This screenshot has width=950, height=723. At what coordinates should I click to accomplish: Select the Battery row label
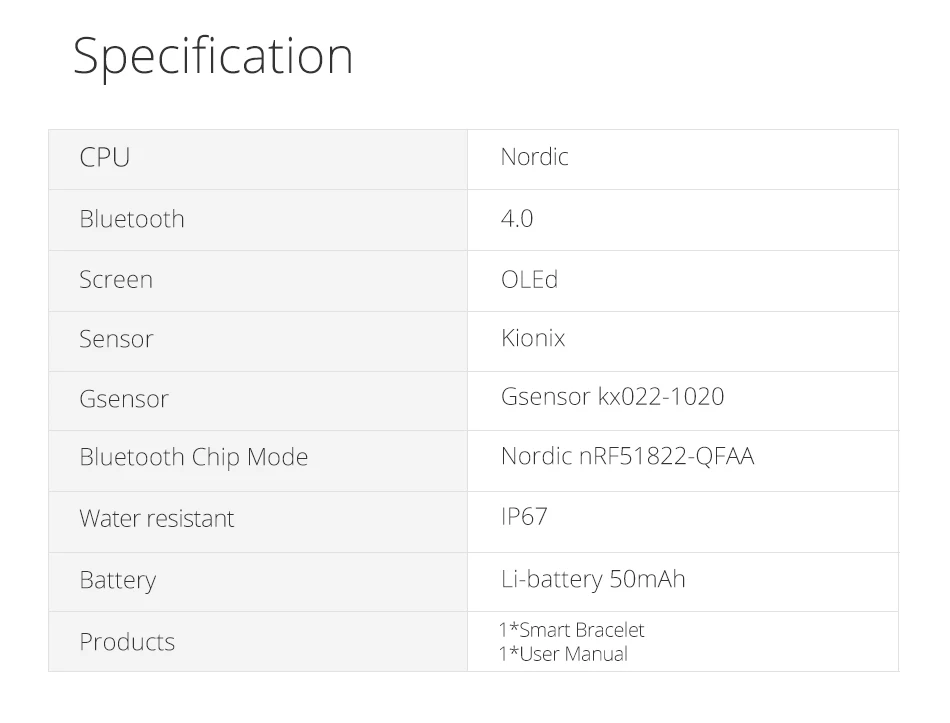[118, 580]
